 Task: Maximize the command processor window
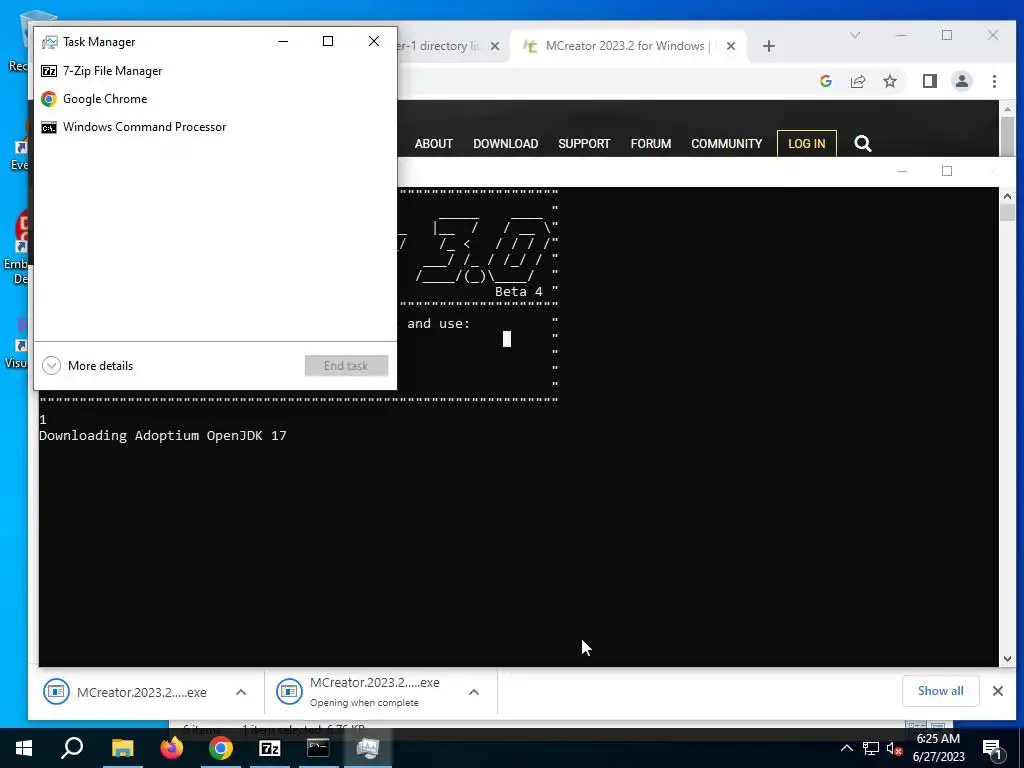click(947, 171)
